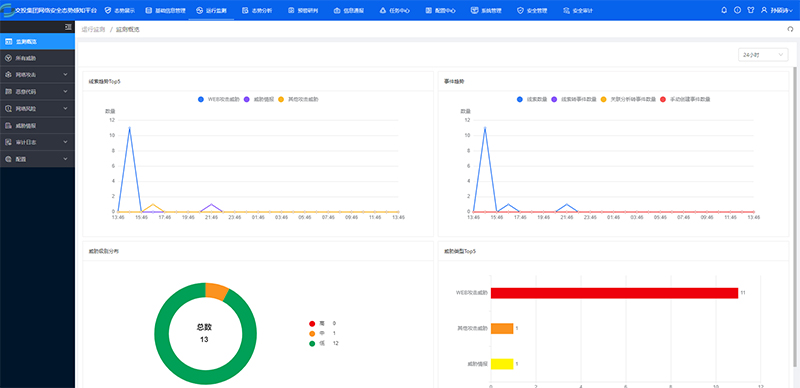Click the platform logo in the header
The height and width of the screenshot is (388, 800).
click(x=7, y=10)
